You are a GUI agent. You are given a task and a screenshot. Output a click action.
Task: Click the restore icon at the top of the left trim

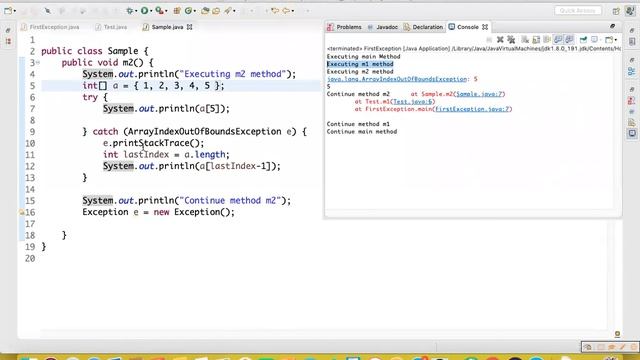[x=8, y=30]
